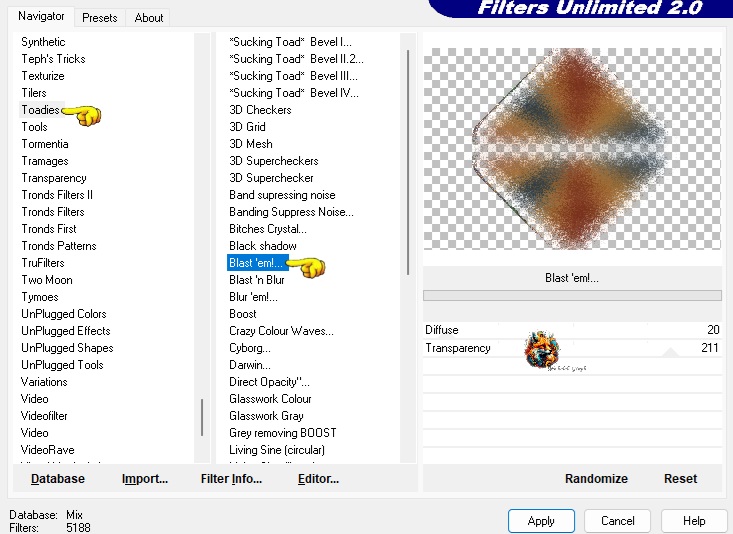The height and width of the screenshot is (534, 733).
Task: Select the Blast 'n Blur filter
Action: point(257,280)
